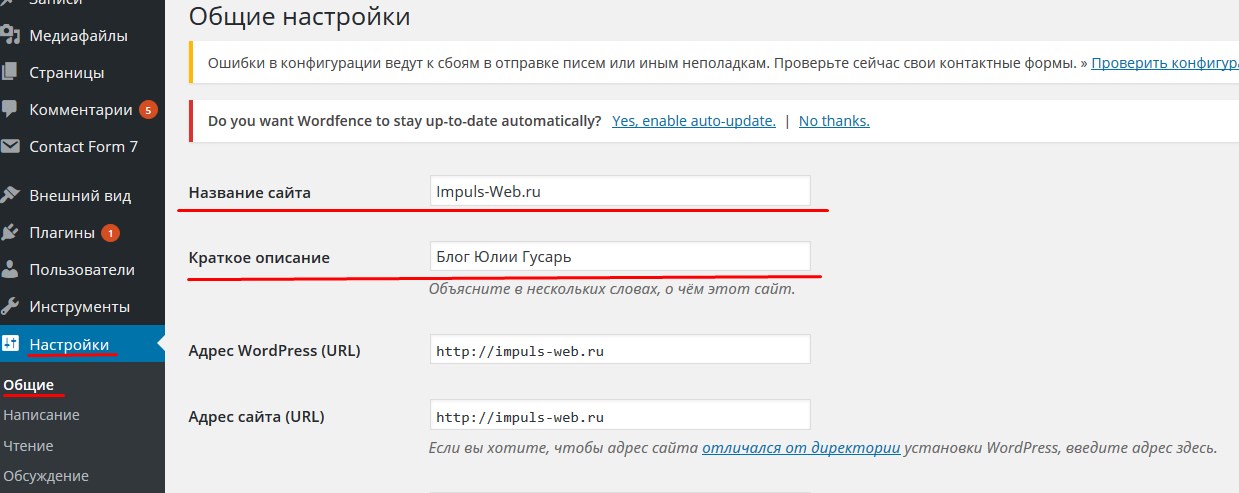Screen dimensions: 1239x493
Task: Click the Settings sliders icon
Action: (x=10, y=344)
